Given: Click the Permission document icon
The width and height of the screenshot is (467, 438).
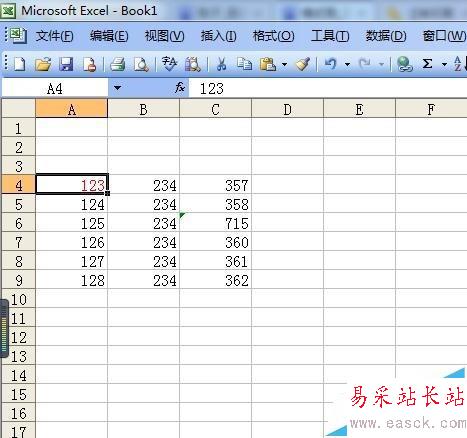Looking at the screenshot, I should (x=90, y=64).
